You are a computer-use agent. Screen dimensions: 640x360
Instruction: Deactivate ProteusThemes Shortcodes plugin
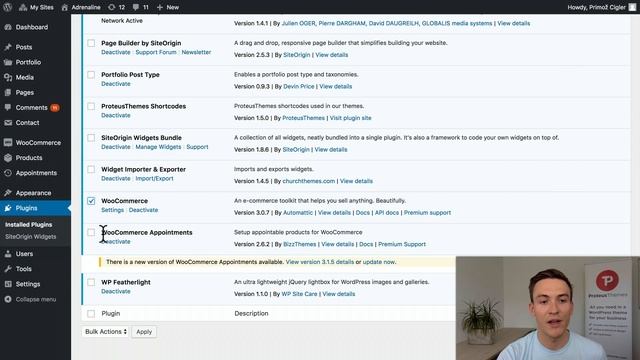pos(116,116)
